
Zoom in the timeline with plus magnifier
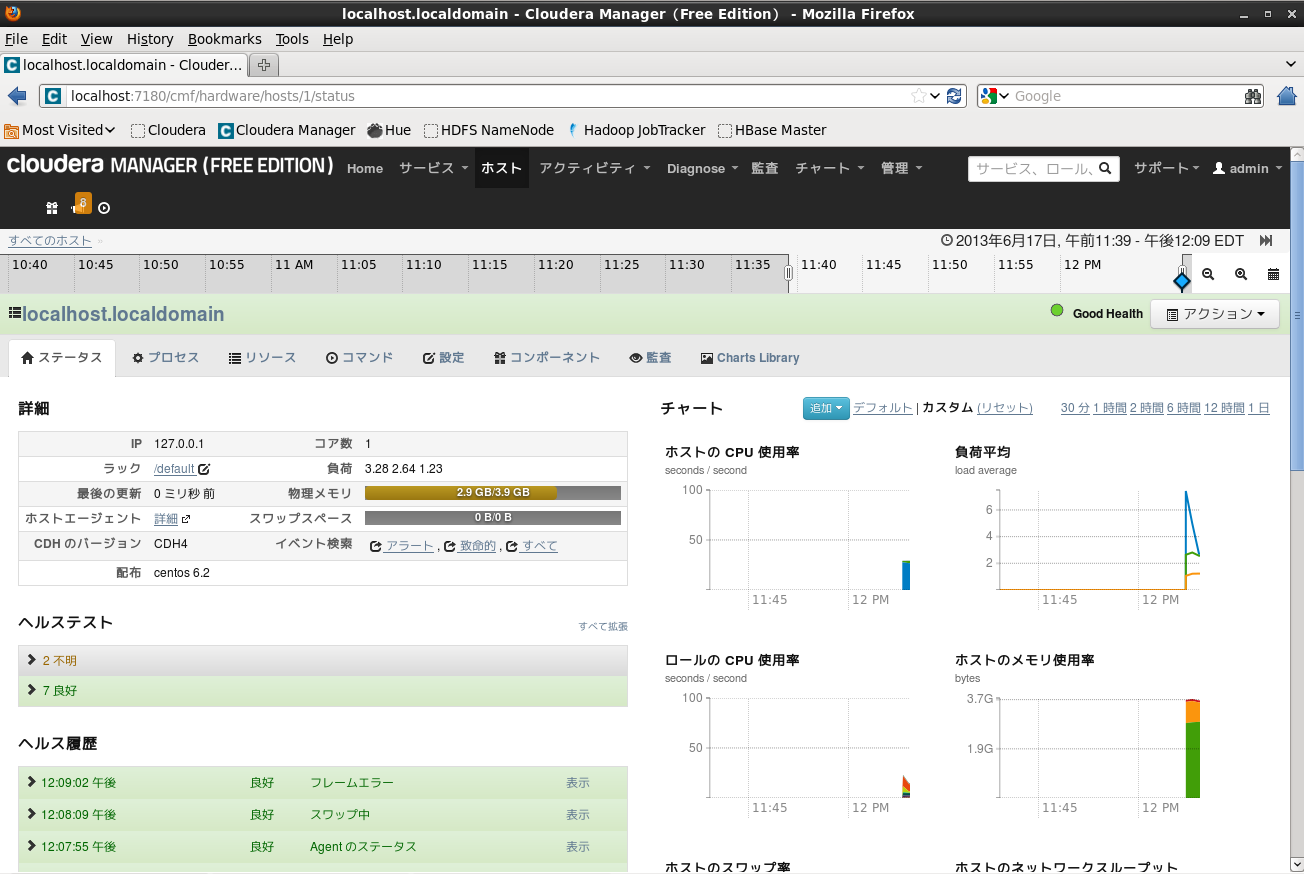[x=1241, y=274]
